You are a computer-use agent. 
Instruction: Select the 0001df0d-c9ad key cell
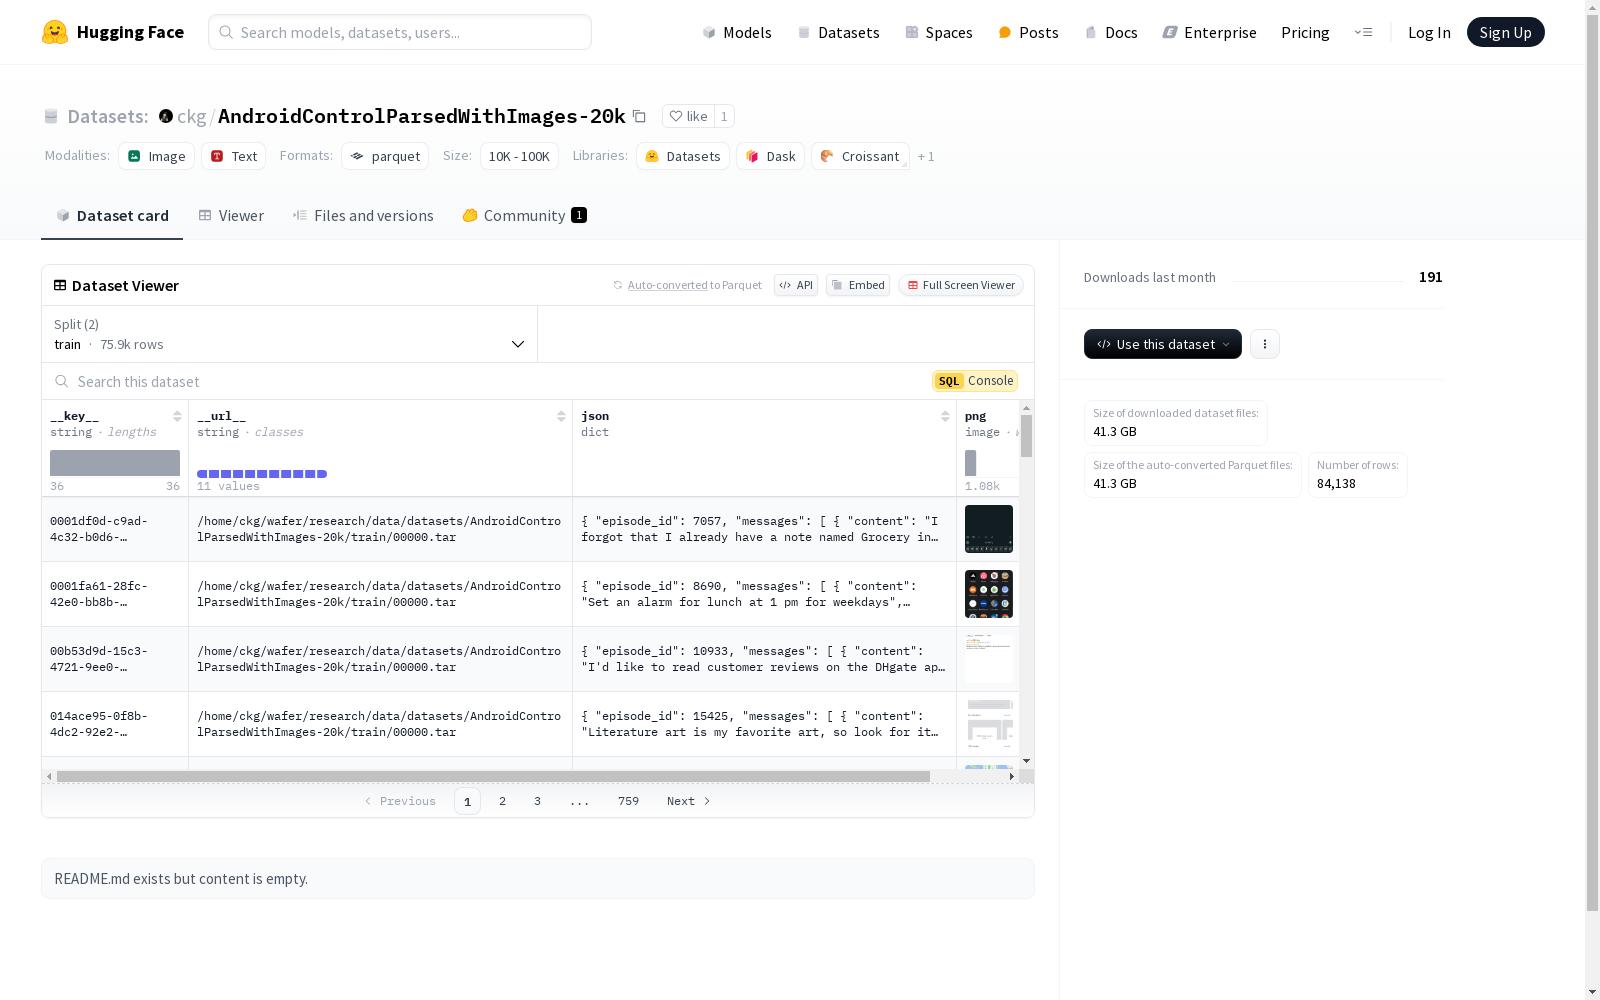click(x=115, y=529)
